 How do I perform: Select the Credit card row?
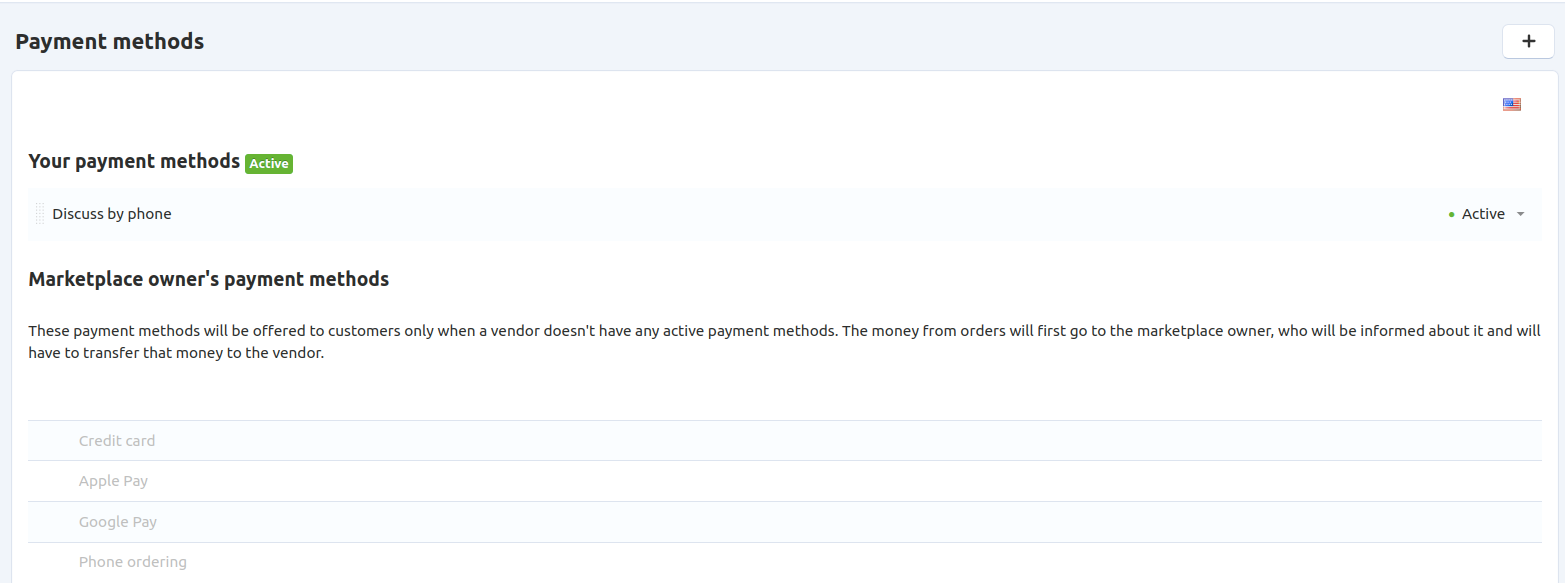785,441
